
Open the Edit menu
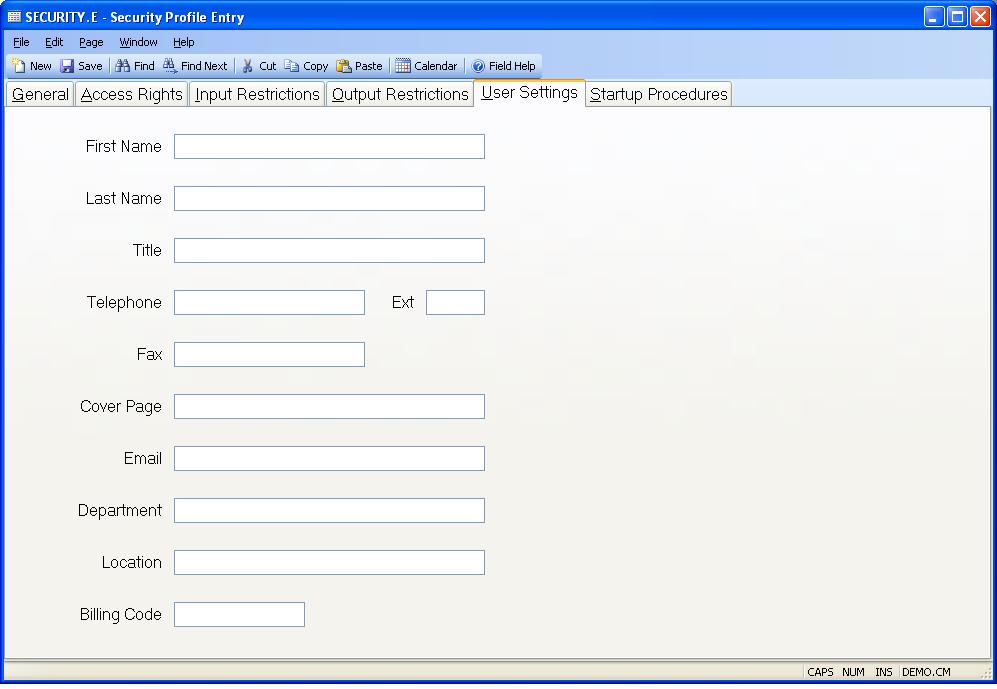click(x=54, y=42)
